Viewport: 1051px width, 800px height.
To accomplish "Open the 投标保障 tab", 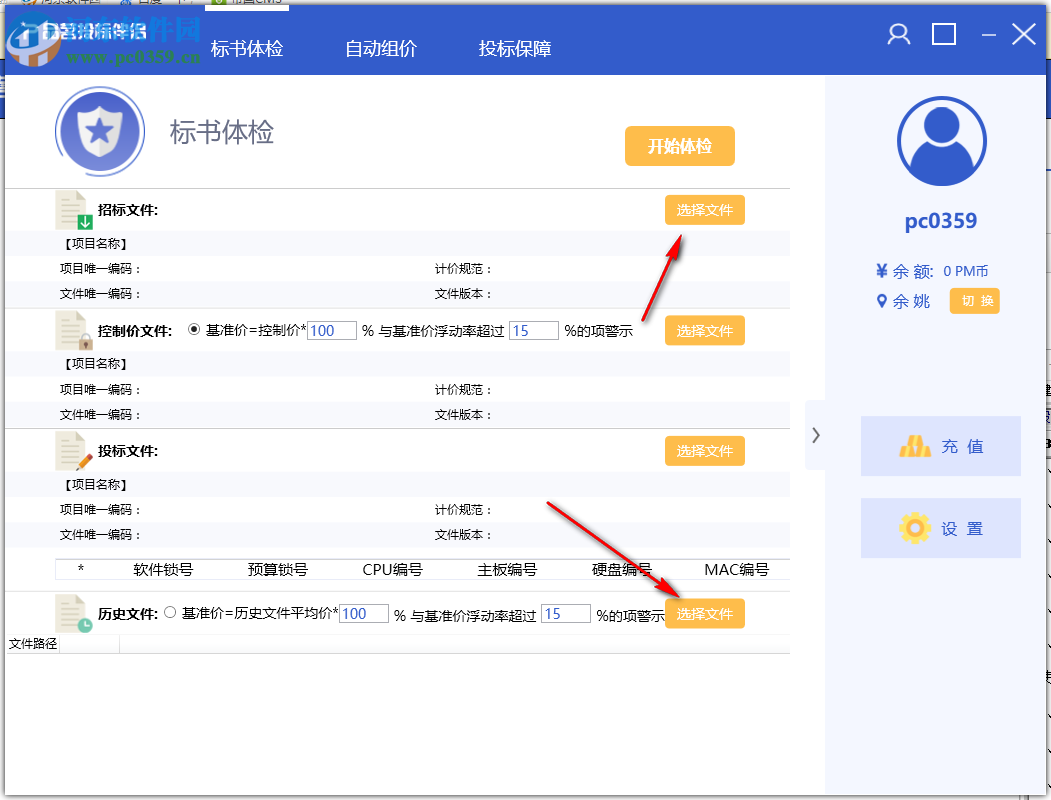I will tap(514, 46).
